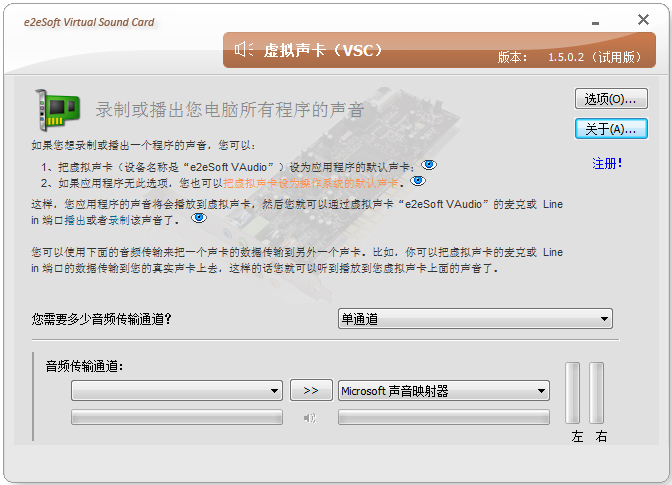Minimize the Virtual Sound Card window

pyautogui.click(x=595, y=23)
